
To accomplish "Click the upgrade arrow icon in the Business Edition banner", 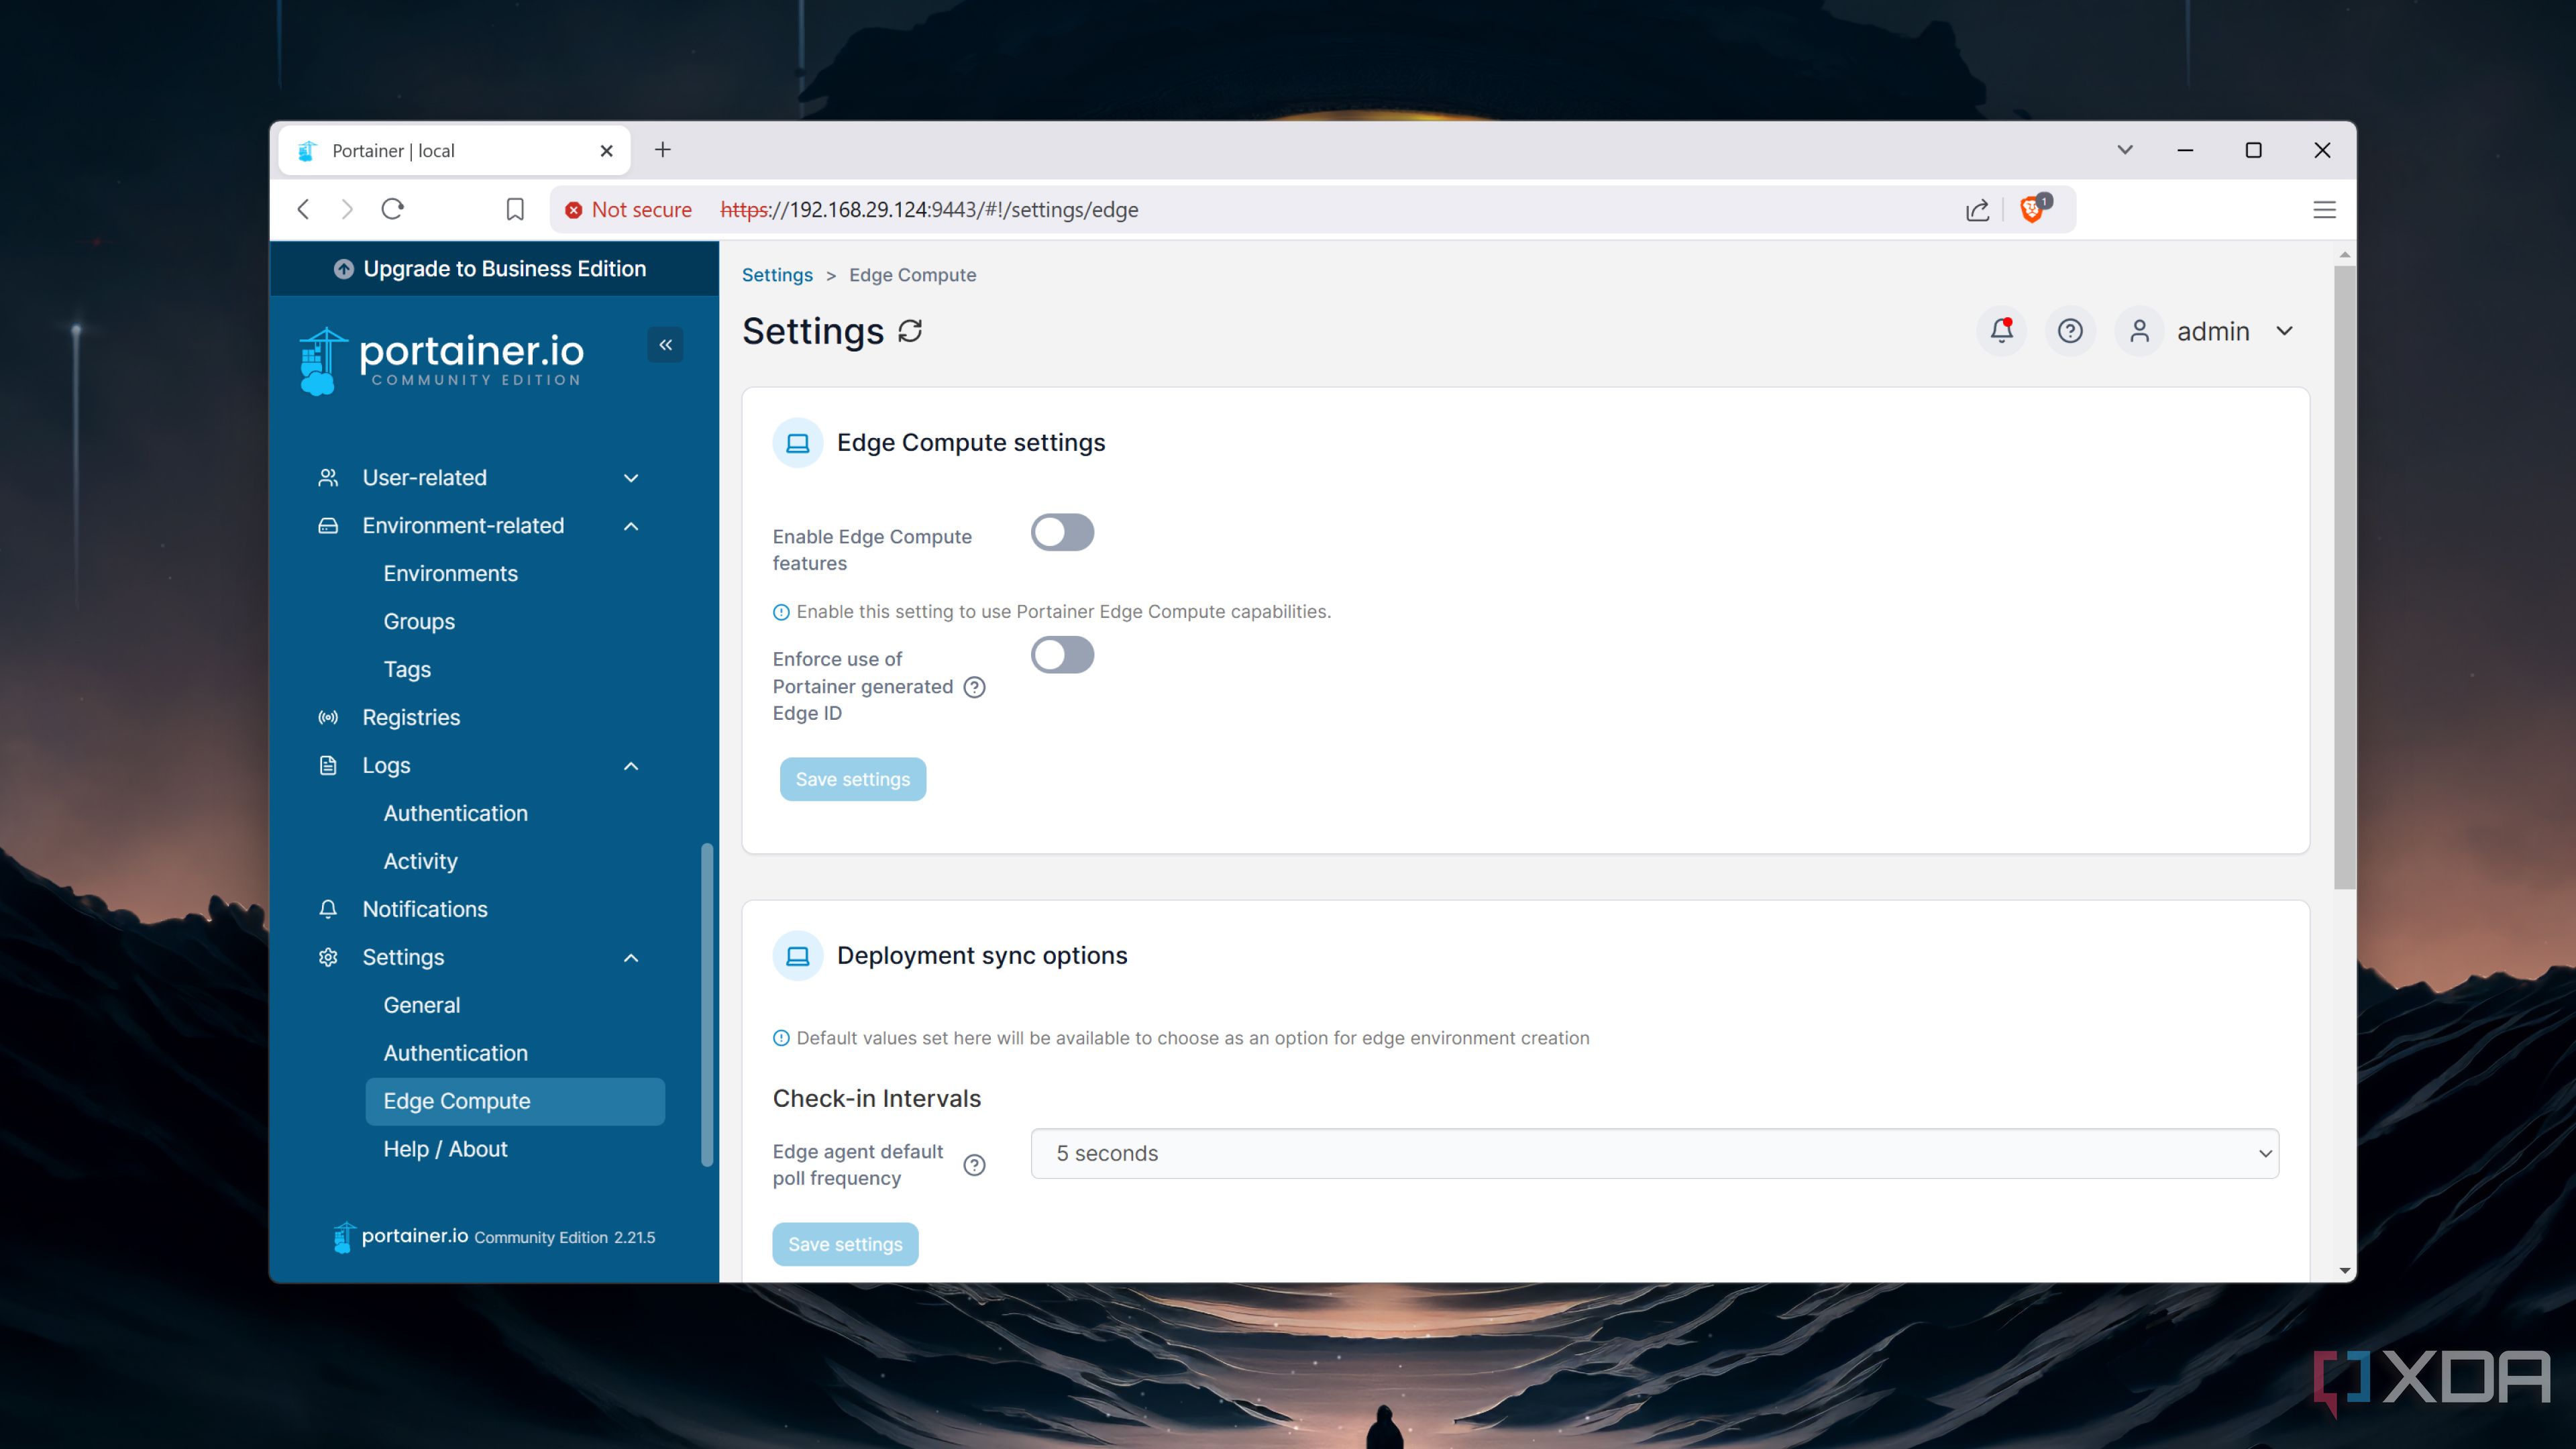I will [343, 269].
